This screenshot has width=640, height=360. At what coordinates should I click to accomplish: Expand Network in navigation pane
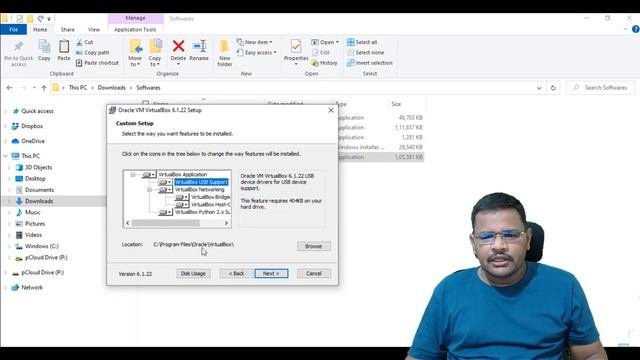pyautogui.click(x=6, y=287)
